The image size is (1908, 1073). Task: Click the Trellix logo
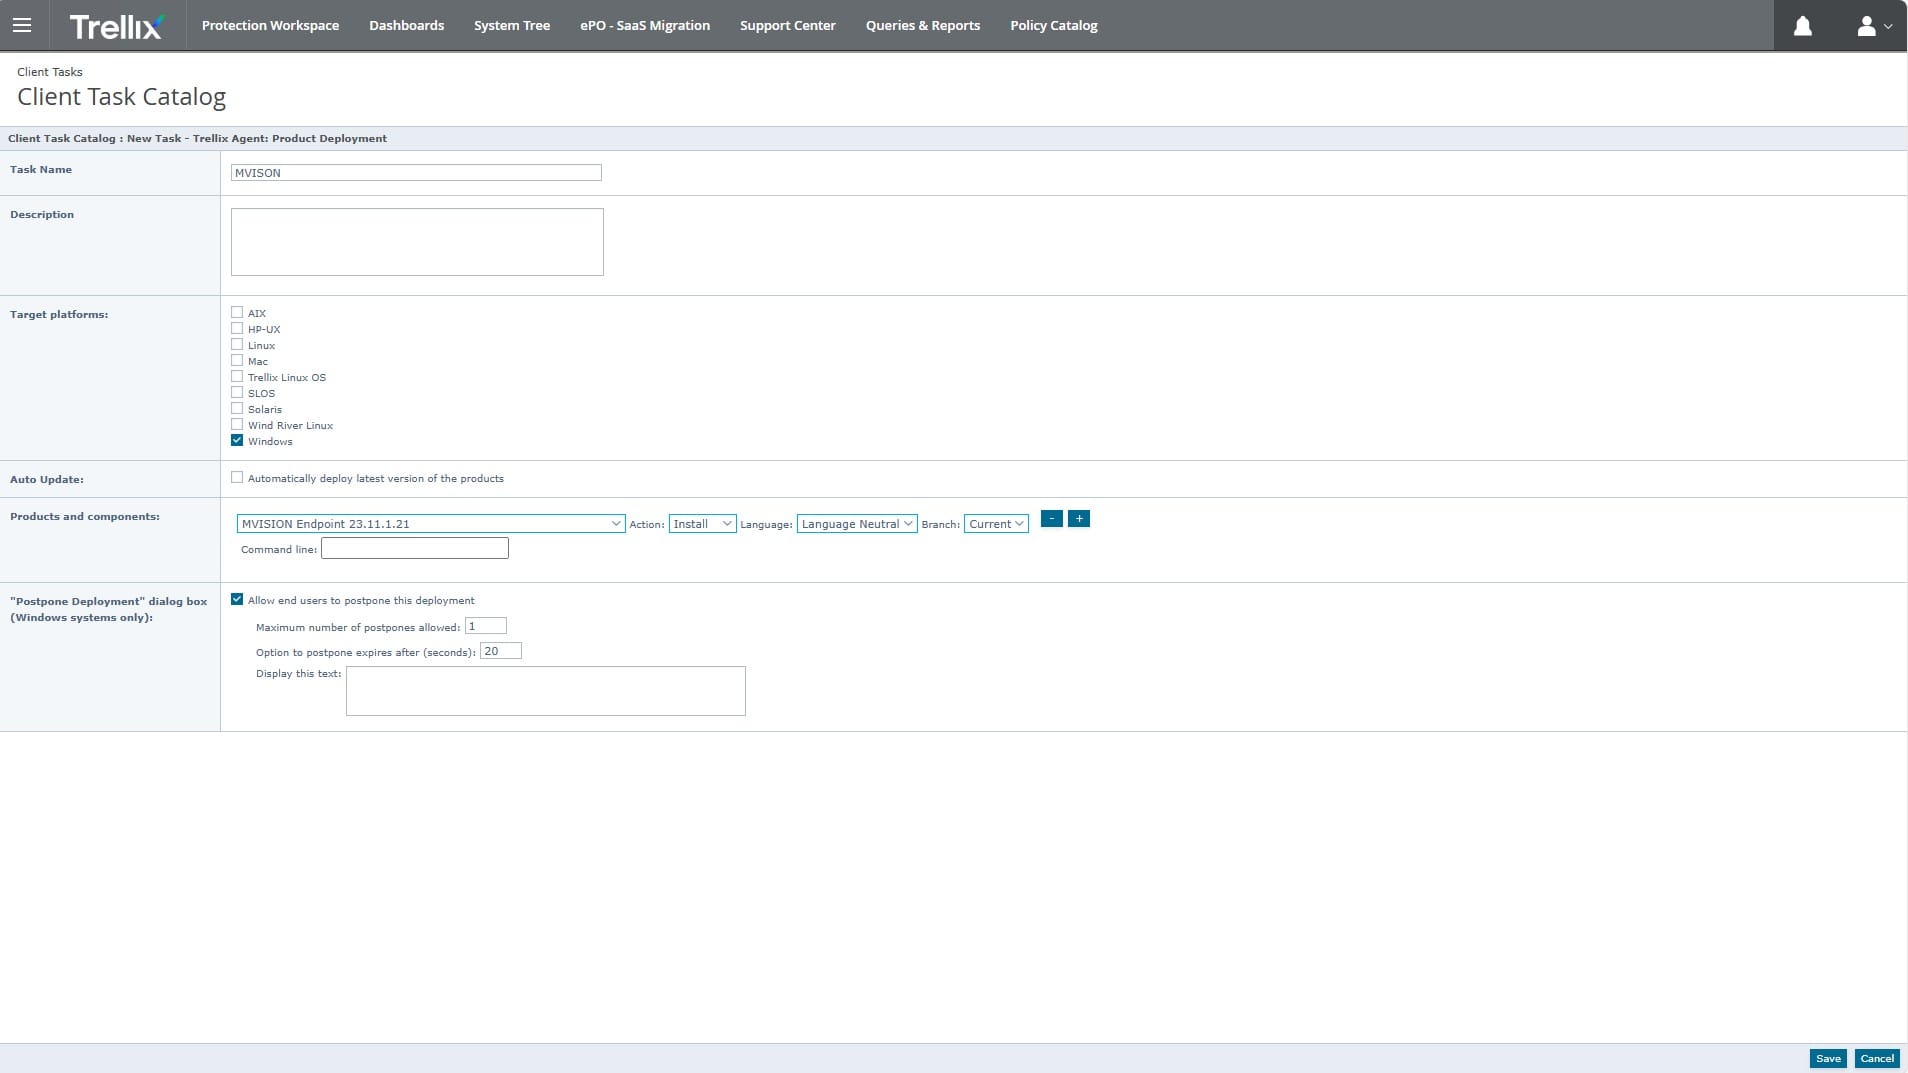116,26
